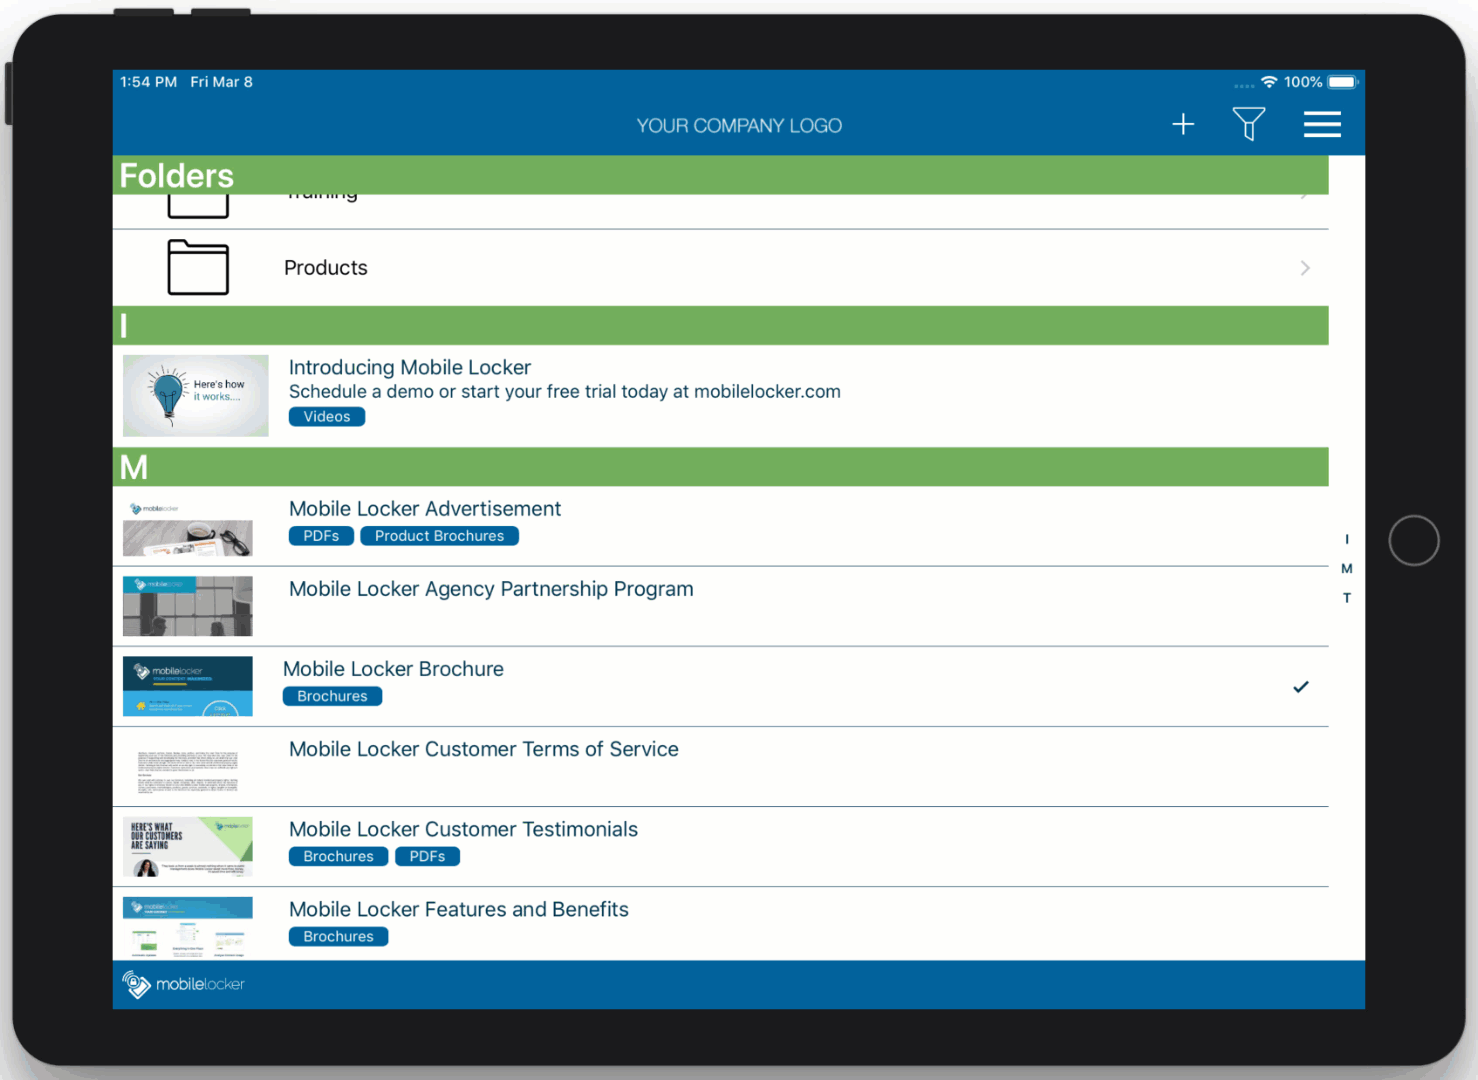Jump to index letter M
This screenshot has width=1478, height=1080.
[x=1347, y=568]
